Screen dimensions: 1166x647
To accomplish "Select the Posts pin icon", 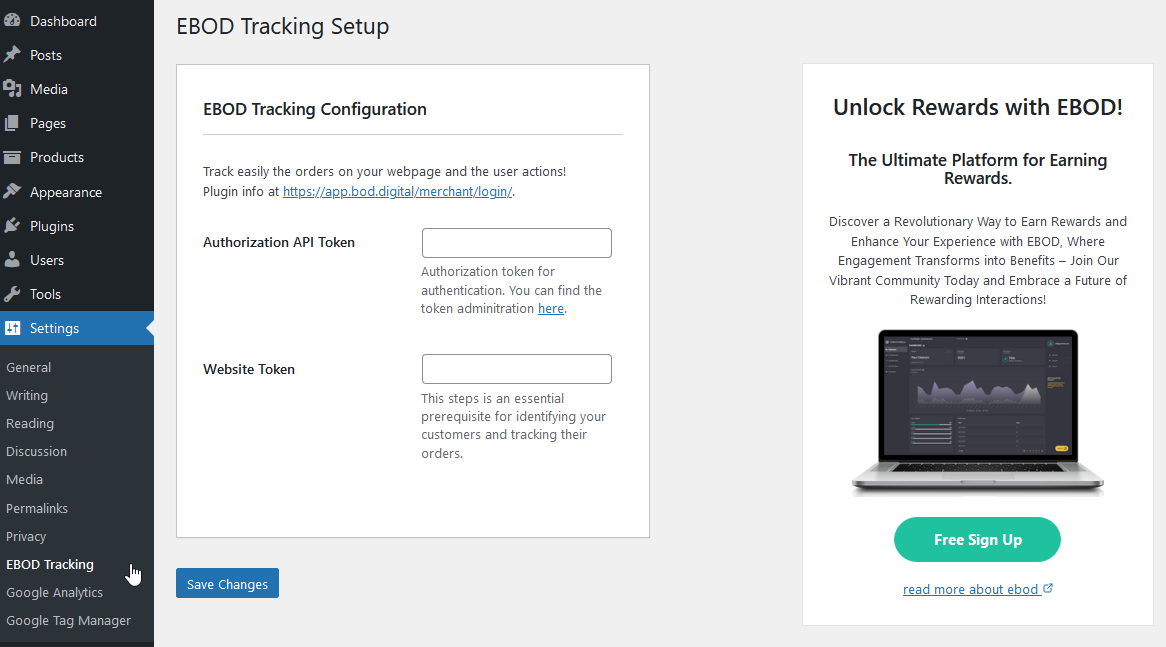I will point(17,54).
